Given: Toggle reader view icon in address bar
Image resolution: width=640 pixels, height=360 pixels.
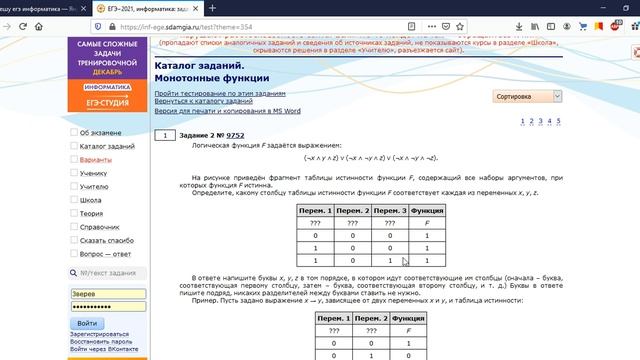Looking at the screenshot, I should tap(411, 27).
